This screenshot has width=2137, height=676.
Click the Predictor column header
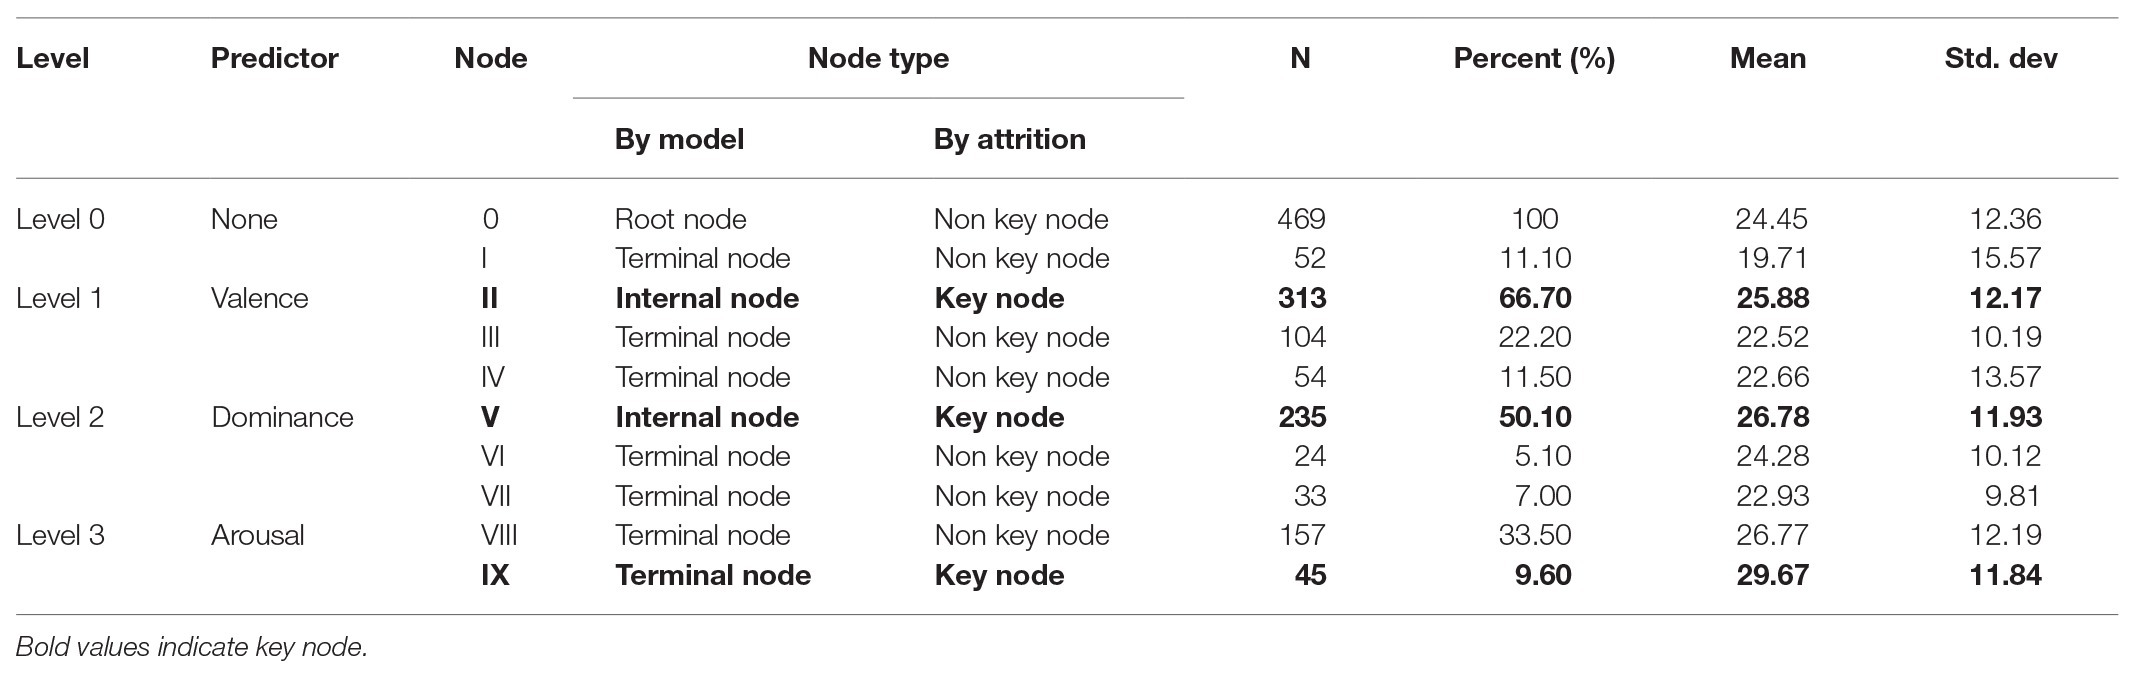(274, 59)
